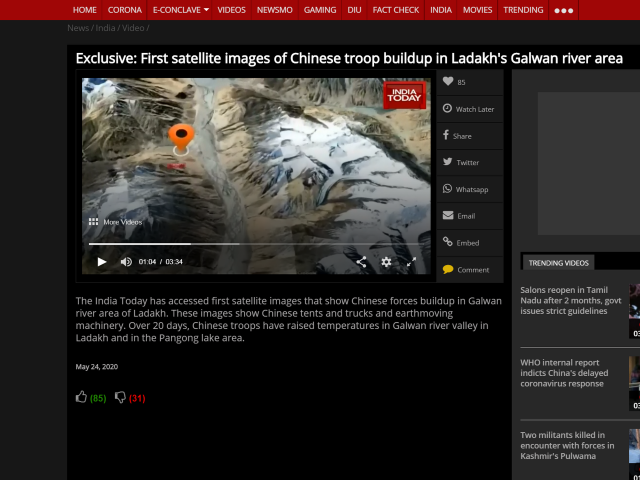Select the TRENDING VIDEOS tab
Viewport: 640px width, 480px height.
point(558,263)
